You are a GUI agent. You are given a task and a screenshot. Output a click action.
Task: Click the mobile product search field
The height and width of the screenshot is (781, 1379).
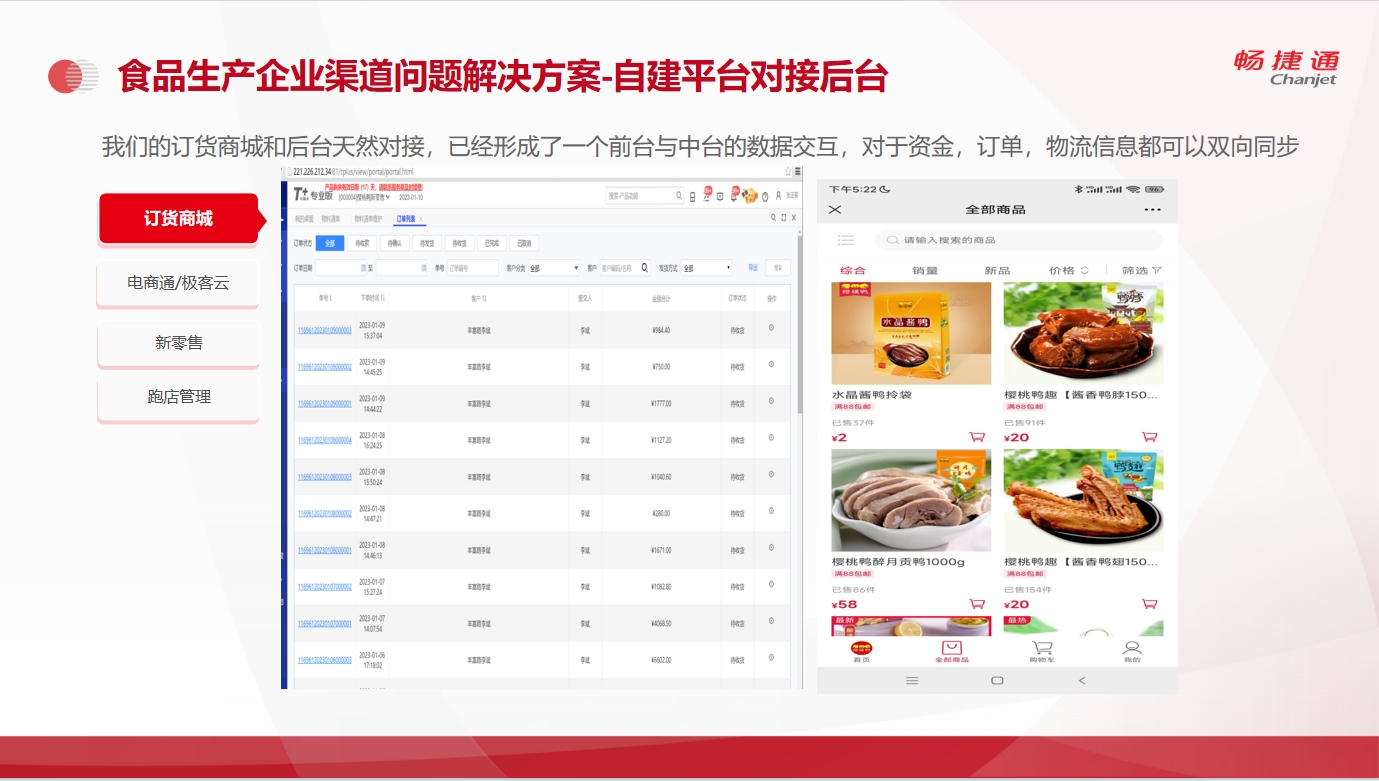click(x=1019, y=240)
